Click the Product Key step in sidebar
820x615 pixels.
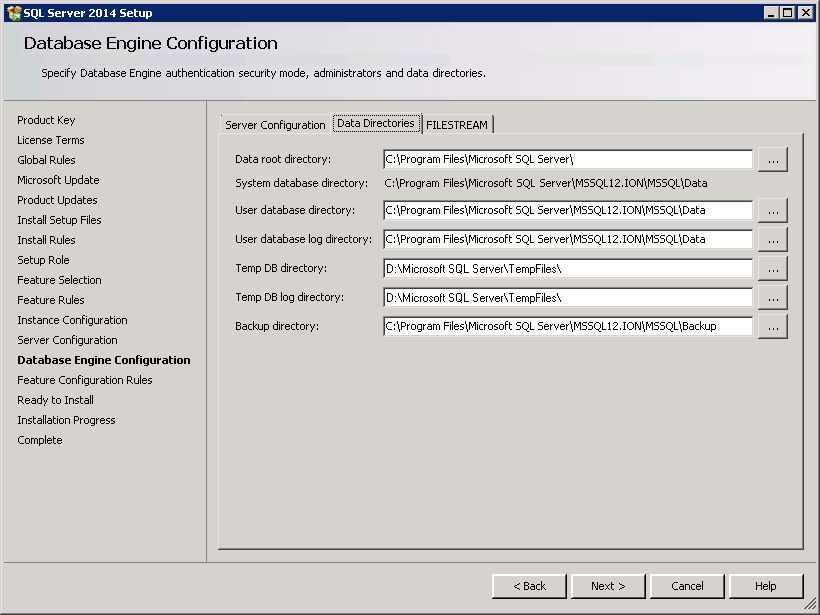coord(46,120)
